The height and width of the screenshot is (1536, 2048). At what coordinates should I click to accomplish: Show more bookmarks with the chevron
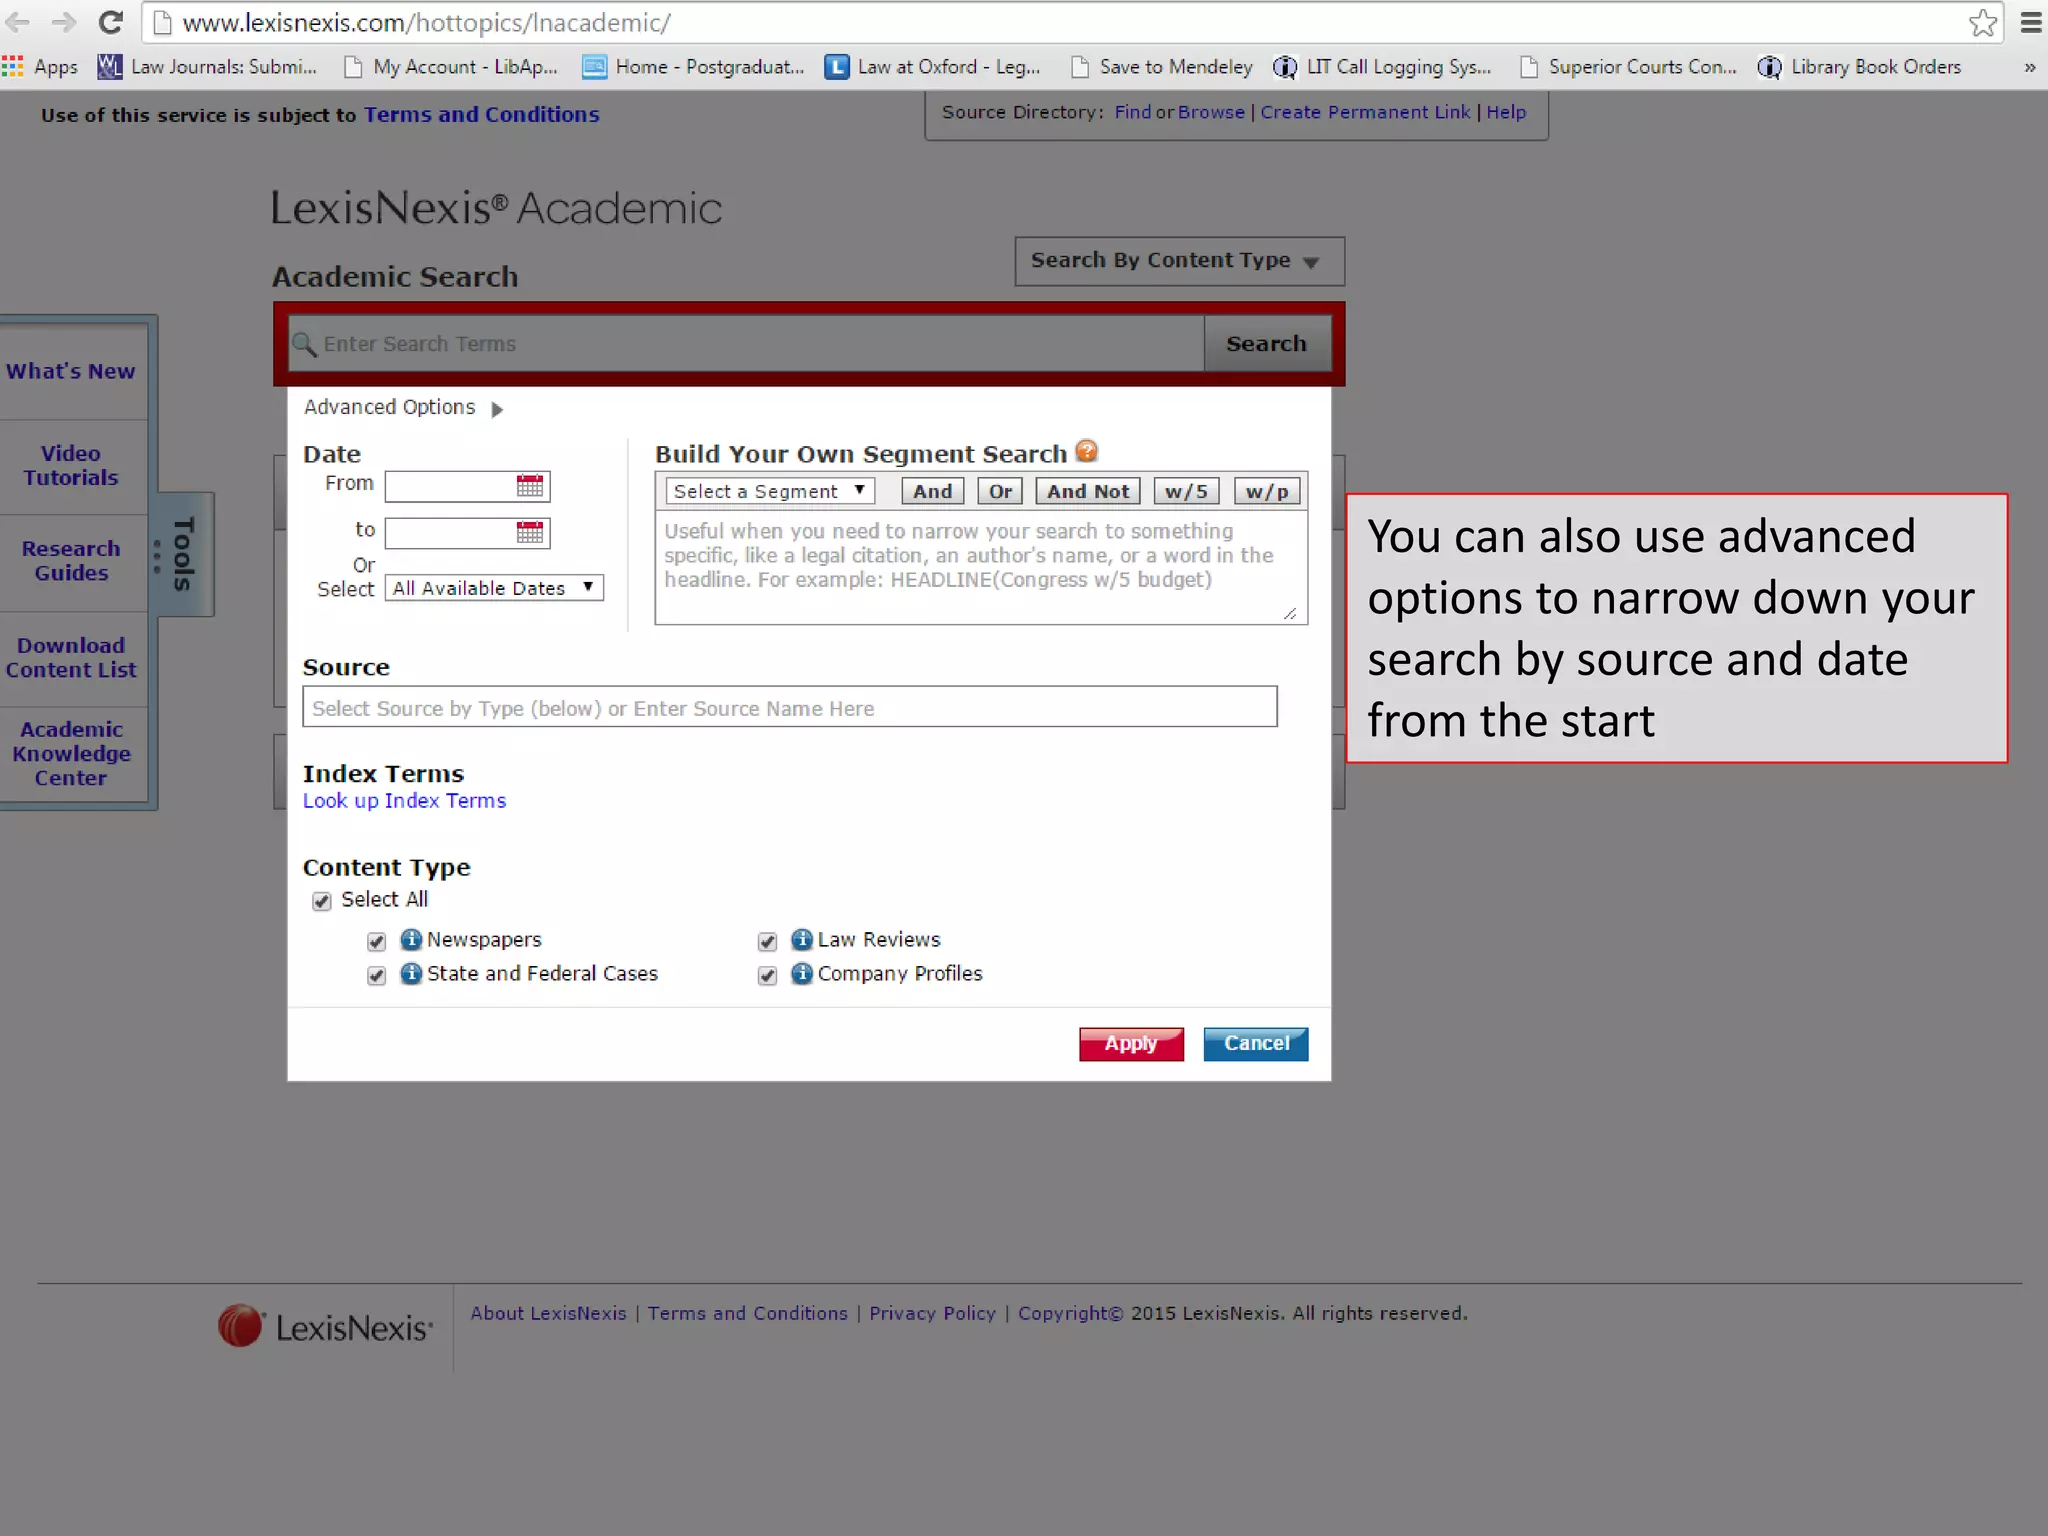[x=2029, y=68]
